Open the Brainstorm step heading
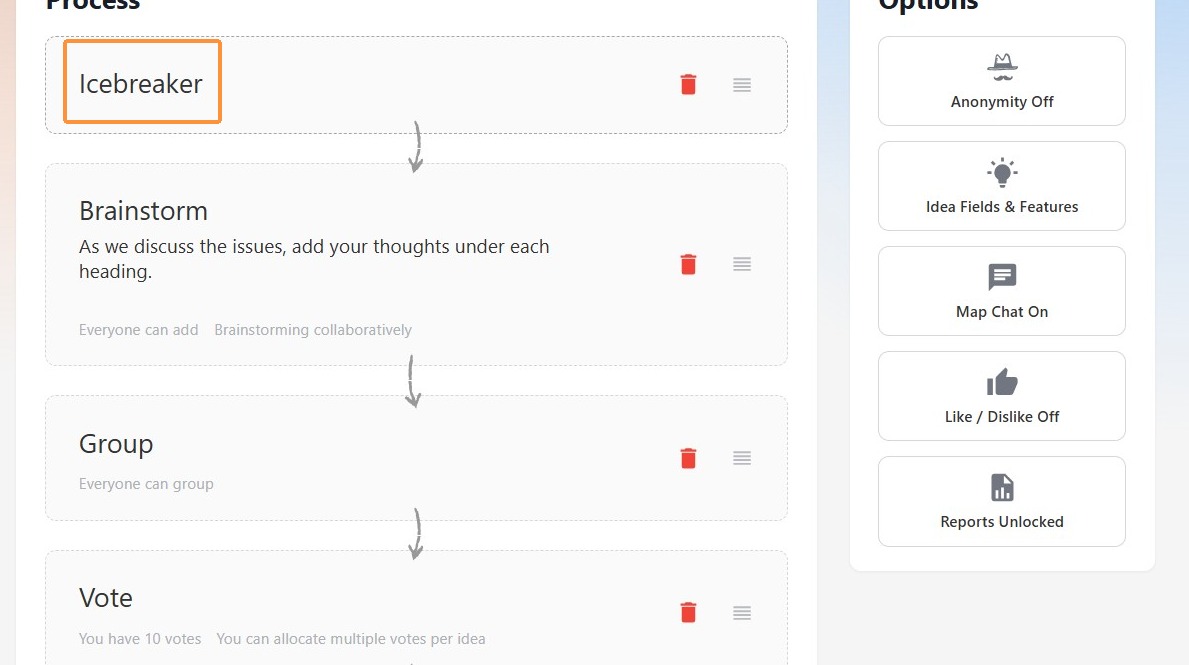 [x=143, y=211]
